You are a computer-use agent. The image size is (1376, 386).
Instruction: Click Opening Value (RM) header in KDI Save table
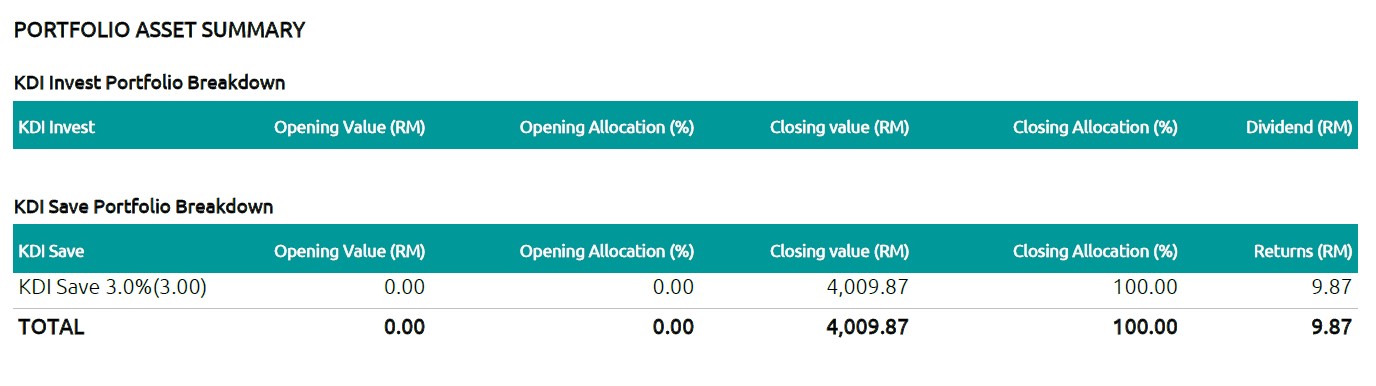point(349,251)
